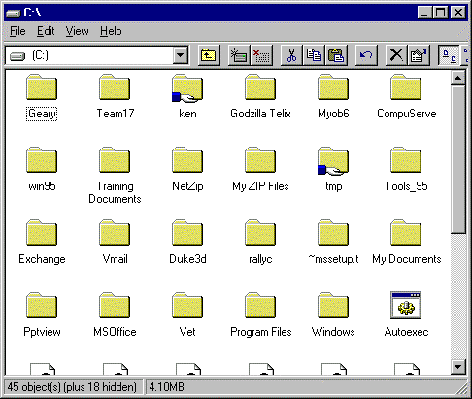The height and width of the screenshot is (399, 472).
Task: Select the Windows folder
Action: click(333, 315)
